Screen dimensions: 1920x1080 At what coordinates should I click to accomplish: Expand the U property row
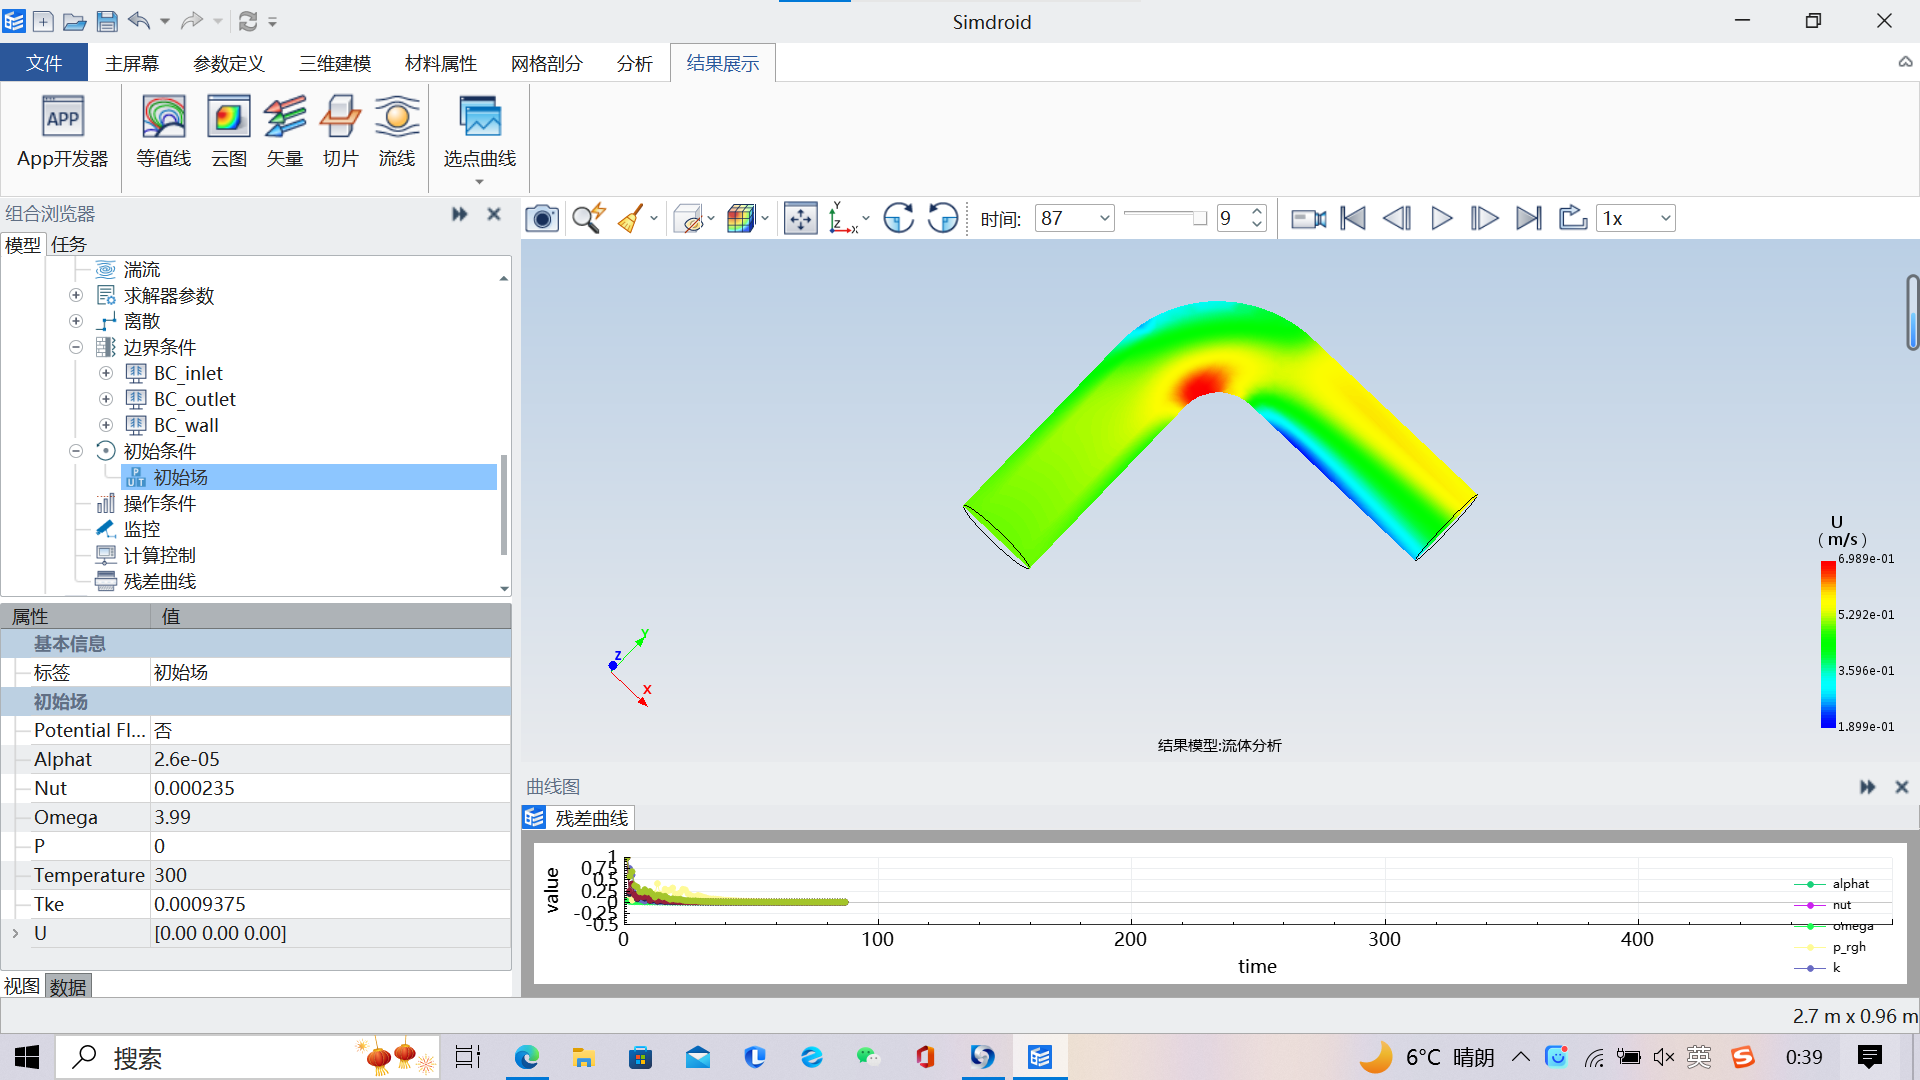pyautogui.click(x=15, y=933)
